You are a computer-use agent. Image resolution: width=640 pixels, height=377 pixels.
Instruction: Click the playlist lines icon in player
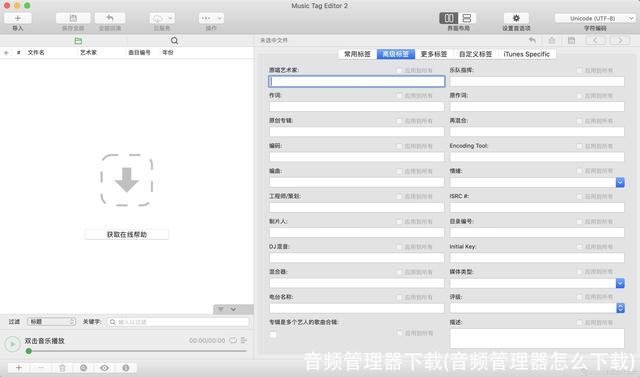point(244,340)
